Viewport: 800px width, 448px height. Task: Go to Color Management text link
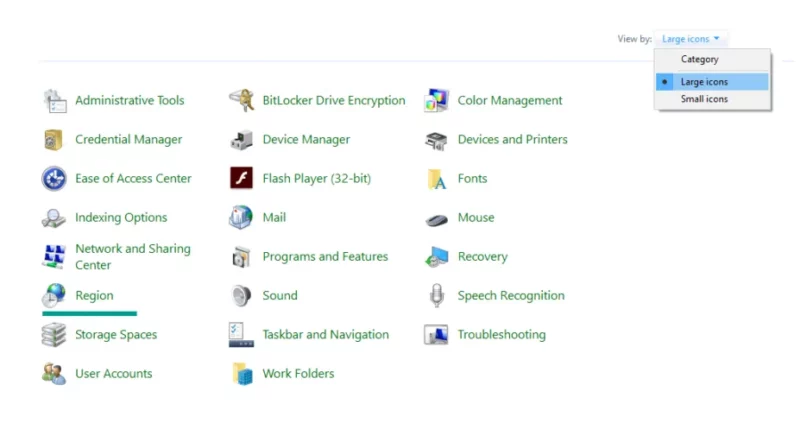pyautogui.click(x=510, y=101)
